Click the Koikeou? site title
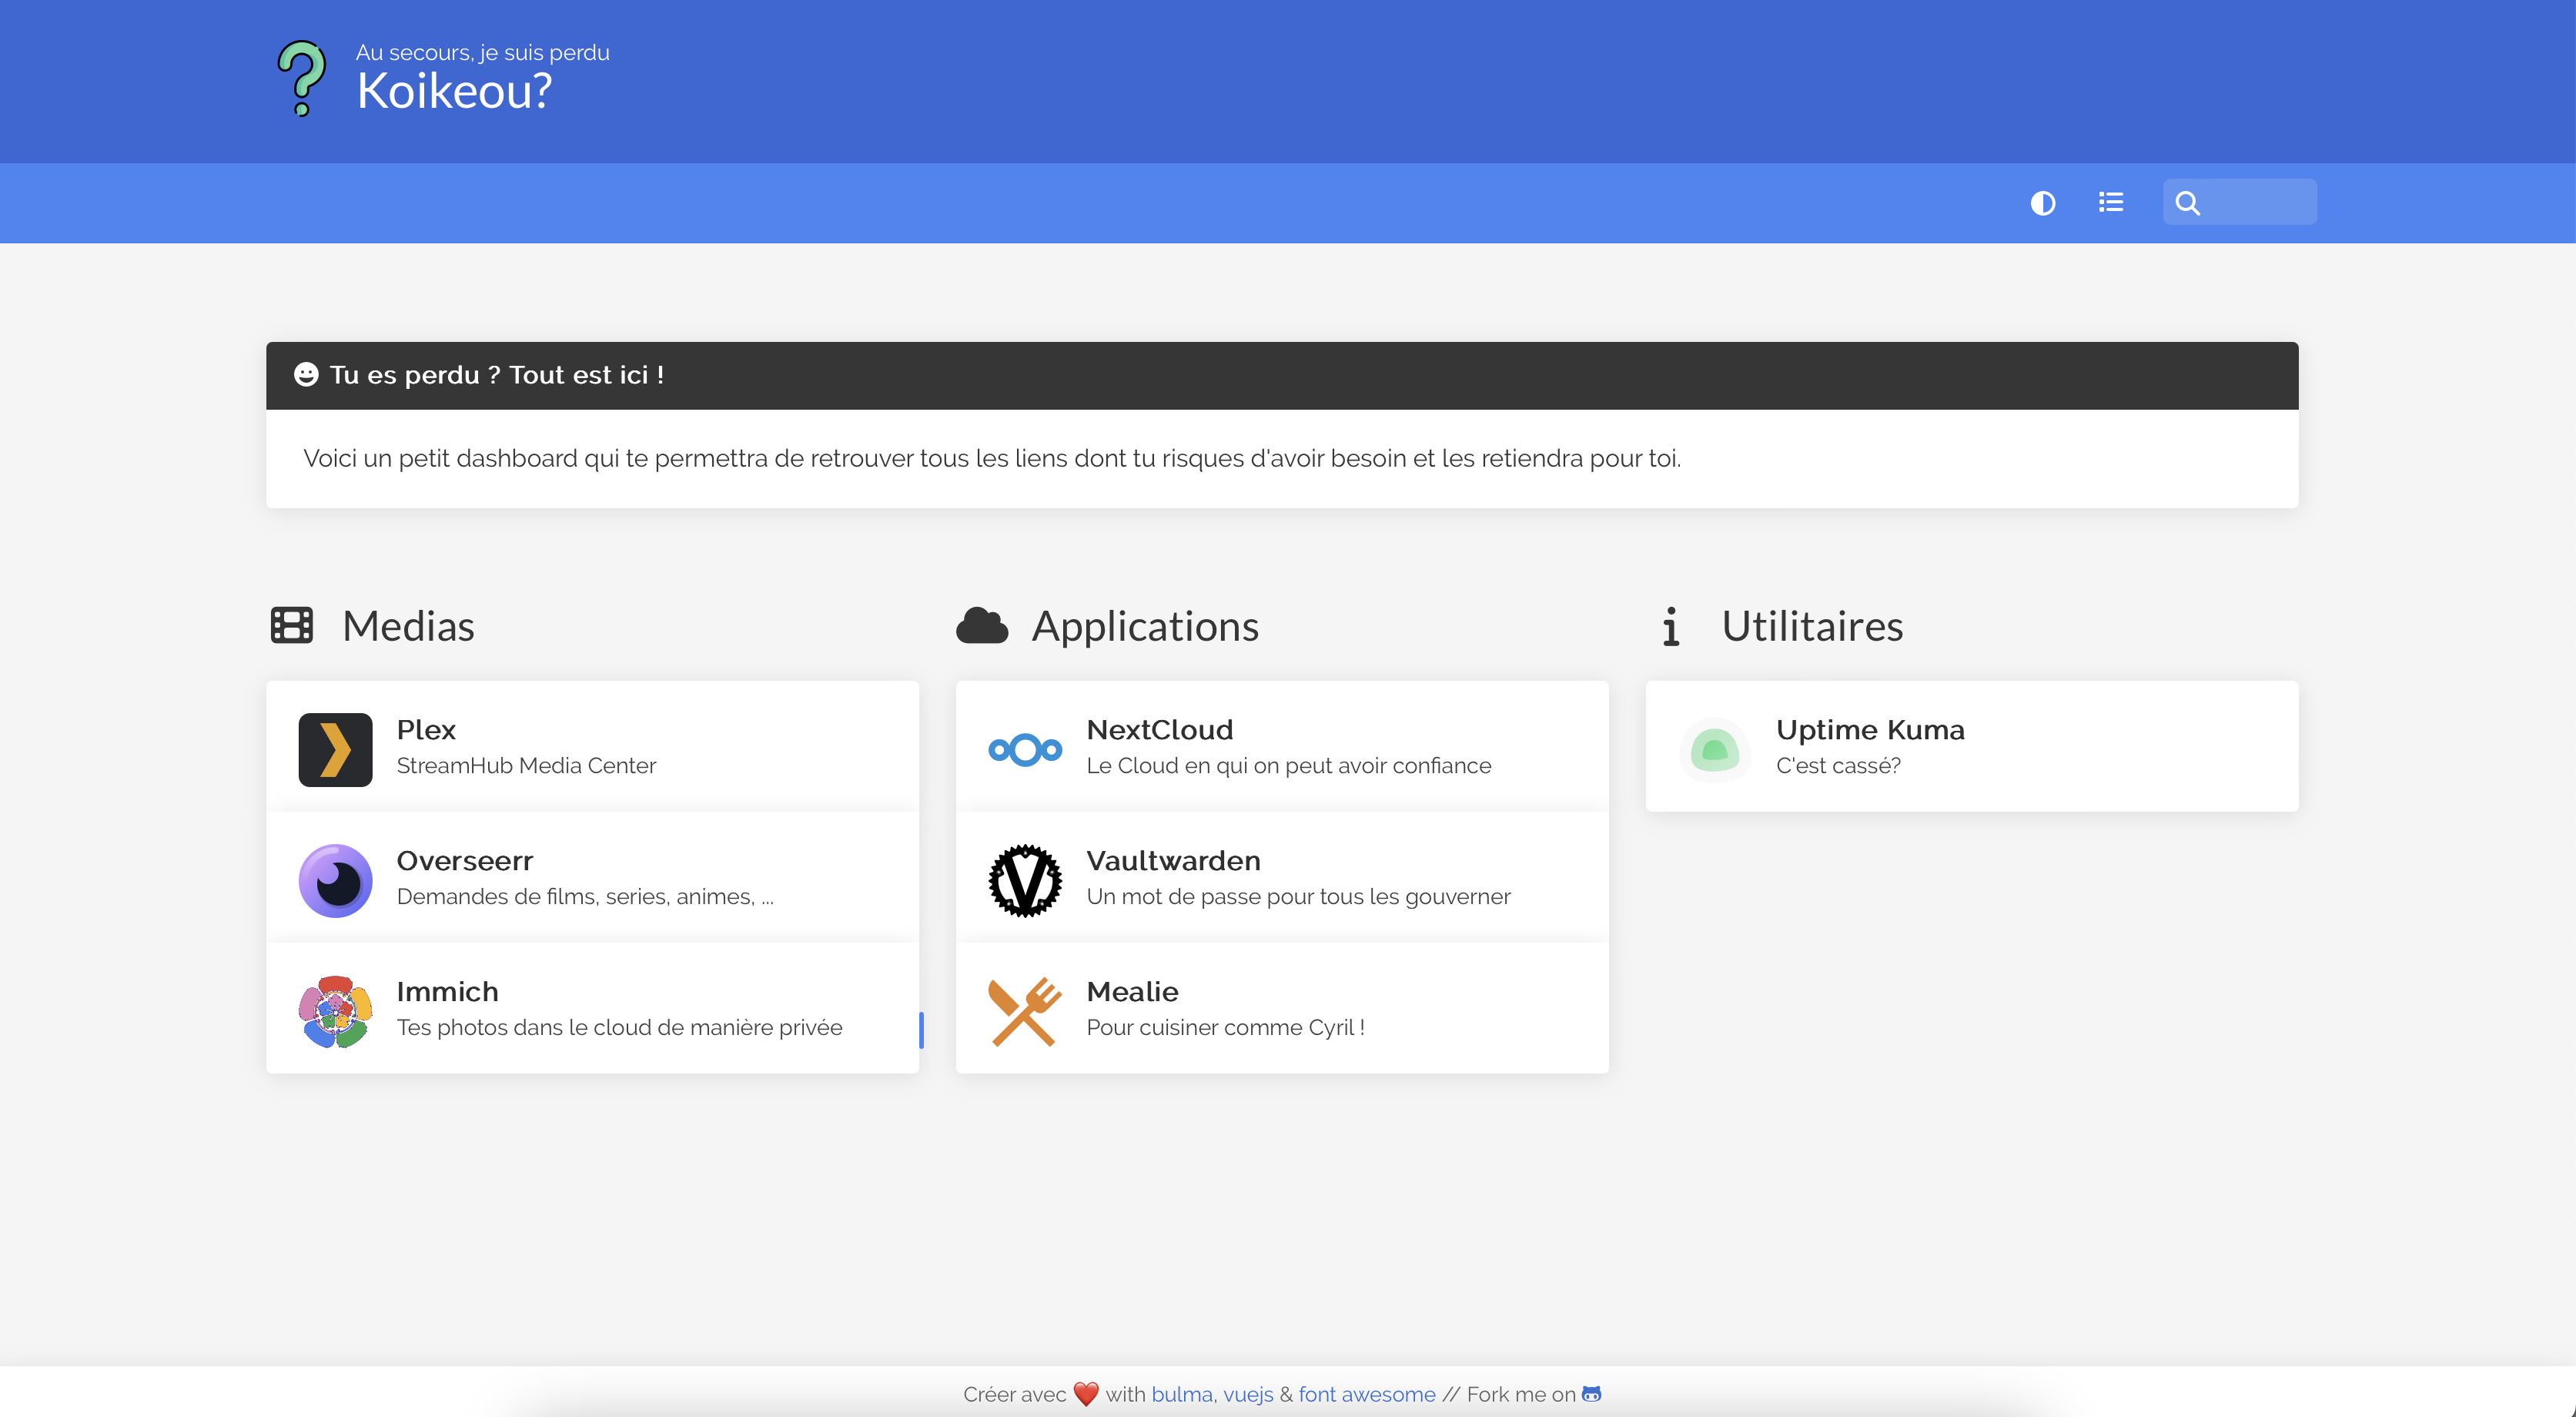This screenshot has height=1417, width=2576. pos(454,92)
